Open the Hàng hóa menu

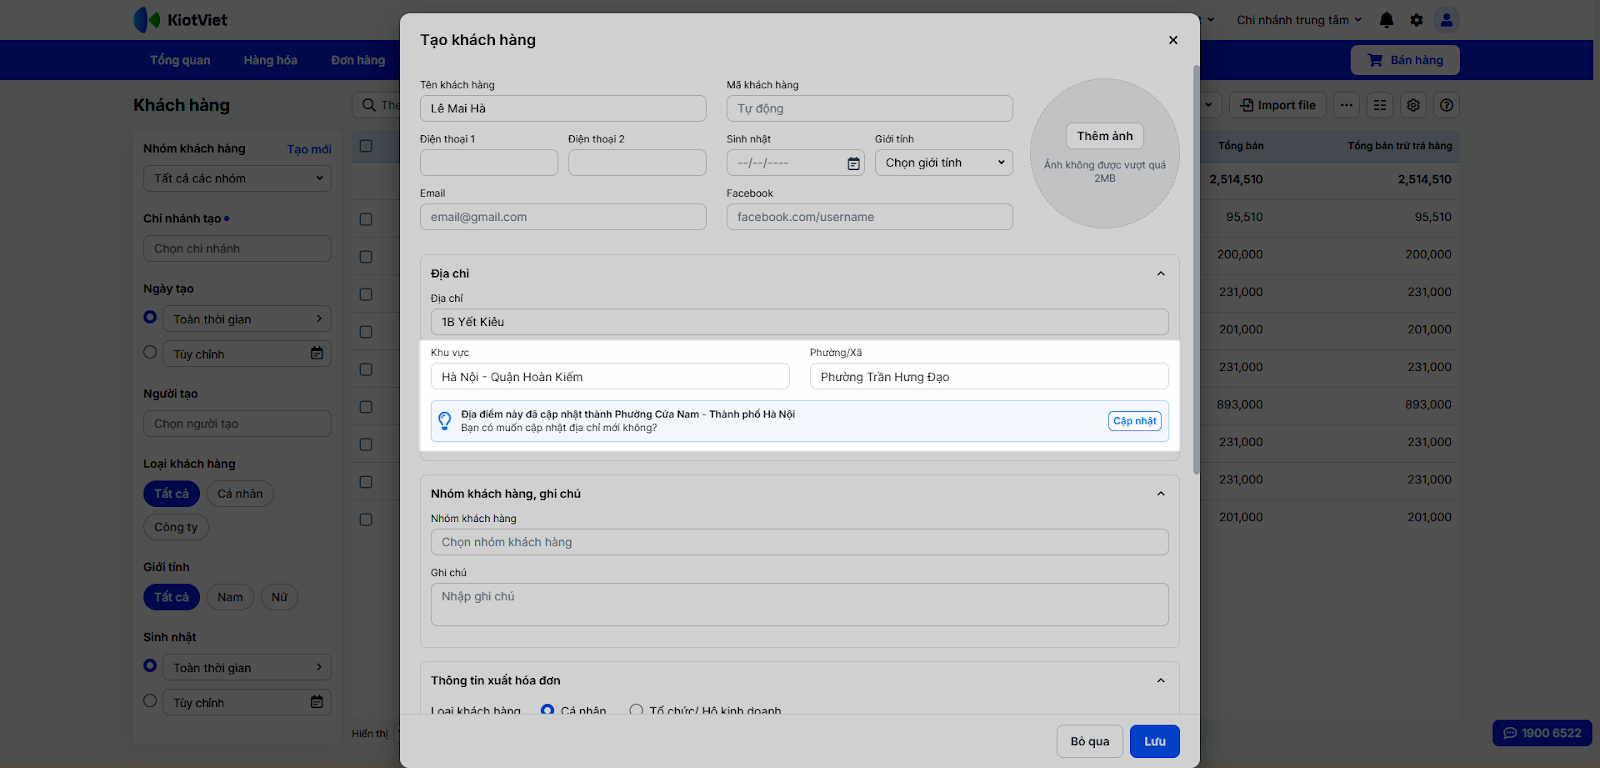pyautogui.click(x=270, y=60)
